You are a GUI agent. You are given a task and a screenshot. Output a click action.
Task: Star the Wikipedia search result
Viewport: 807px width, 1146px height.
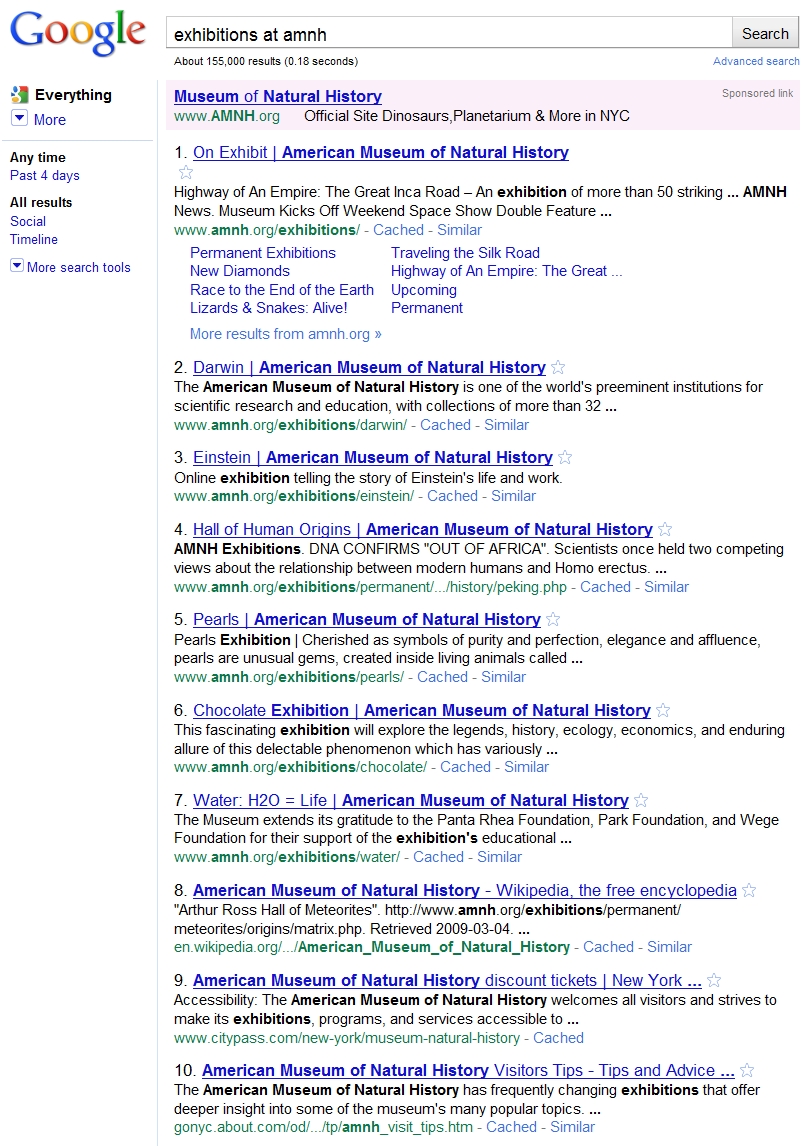[749, 890]
